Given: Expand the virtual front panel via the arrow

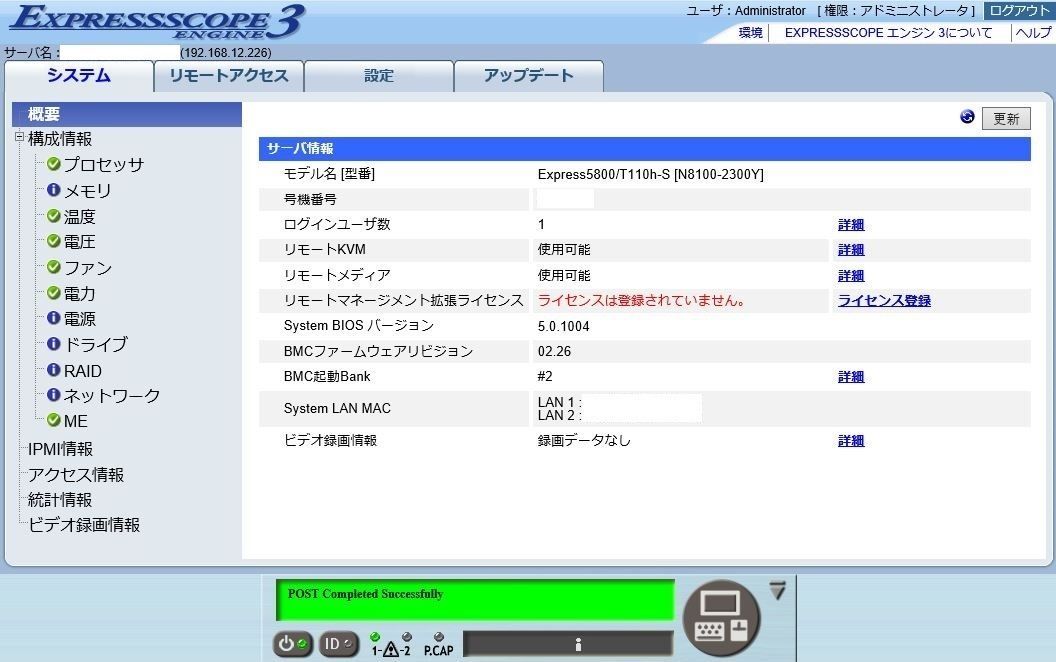Looking at the screenshot, I should click(x=776, y=588).
